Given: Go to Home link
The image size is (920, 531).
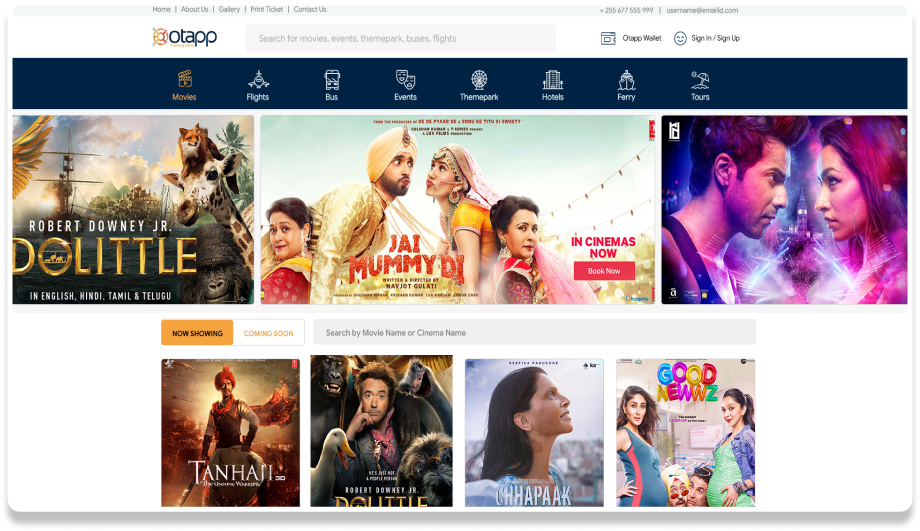Looking at the screenshot, I should [161, 9].
